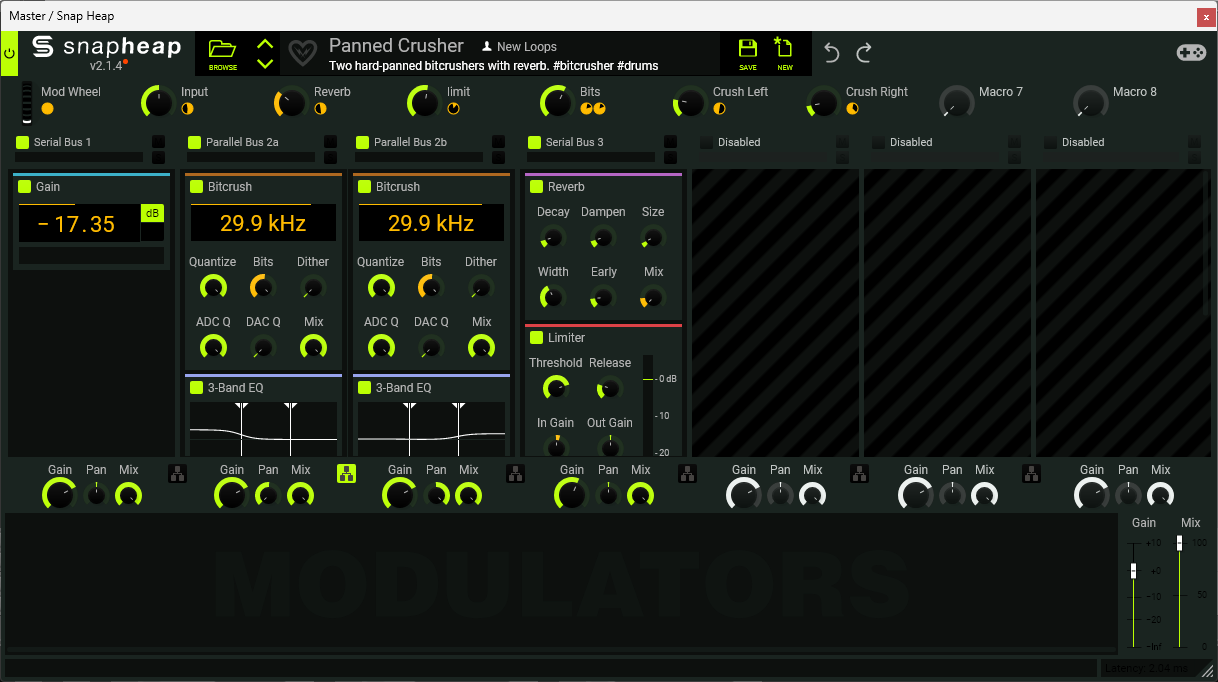
Task: Click the Parallel Bus 2a lane Pan knob
Action: point(267,494)
